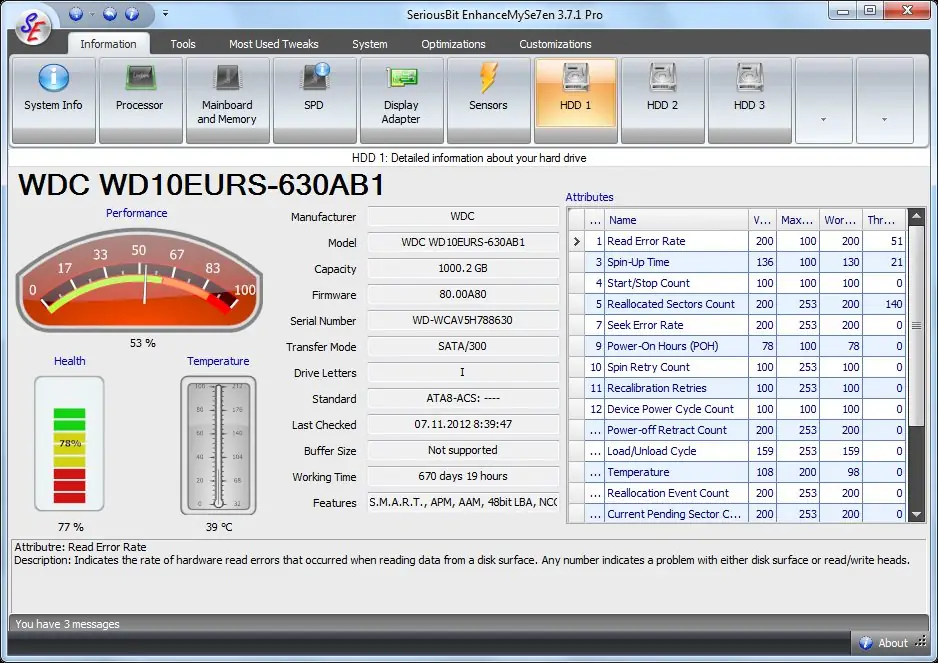The width and height of the screenshot is (938, 663).
Task: Click the attributes scrollbar down arrow
Action: pyautogui.click(x=916, y=514)
